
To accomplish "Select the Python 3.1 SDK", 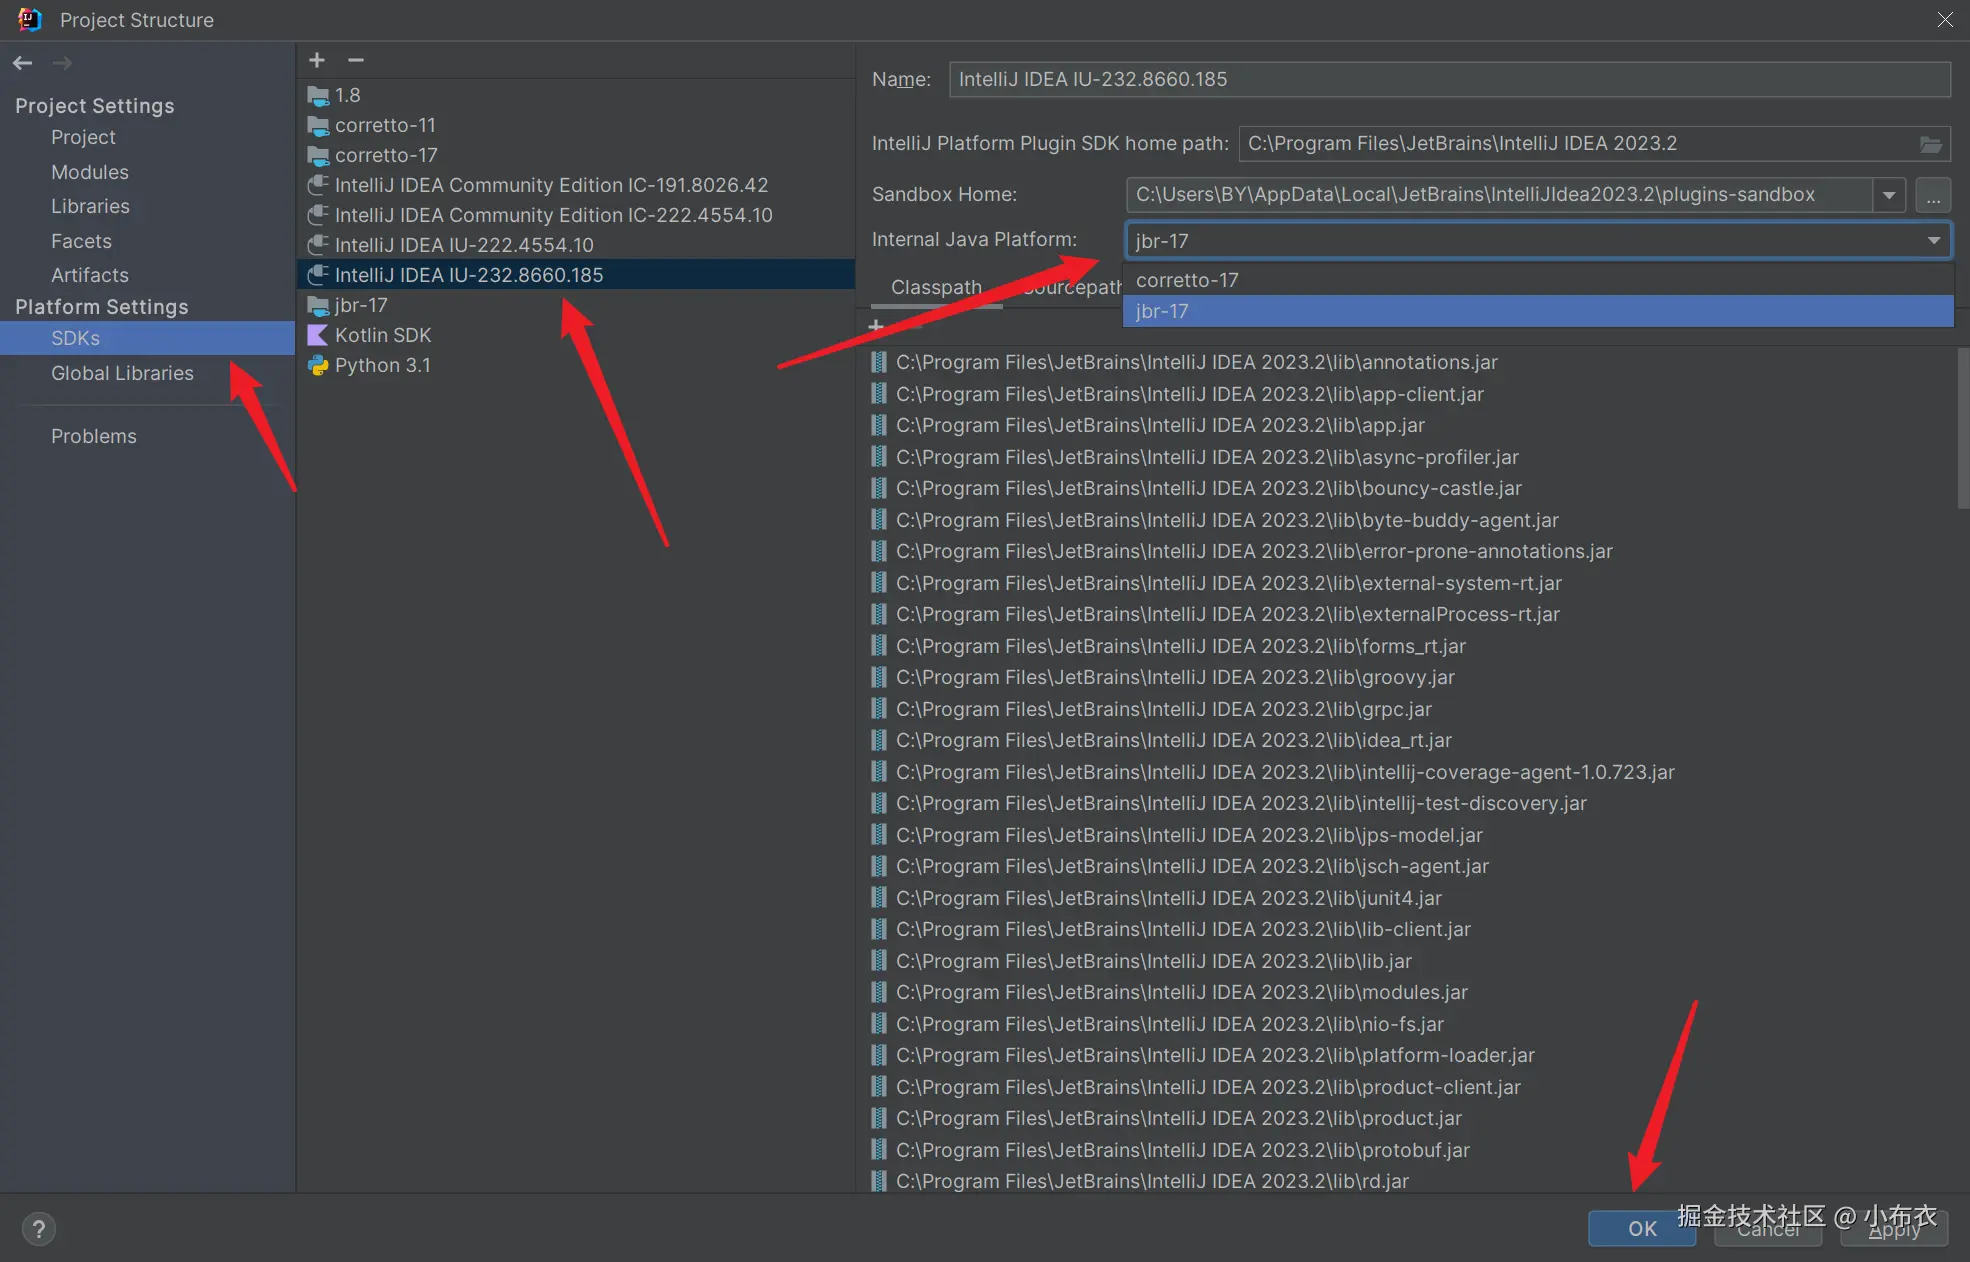I will tap(382, 365).
